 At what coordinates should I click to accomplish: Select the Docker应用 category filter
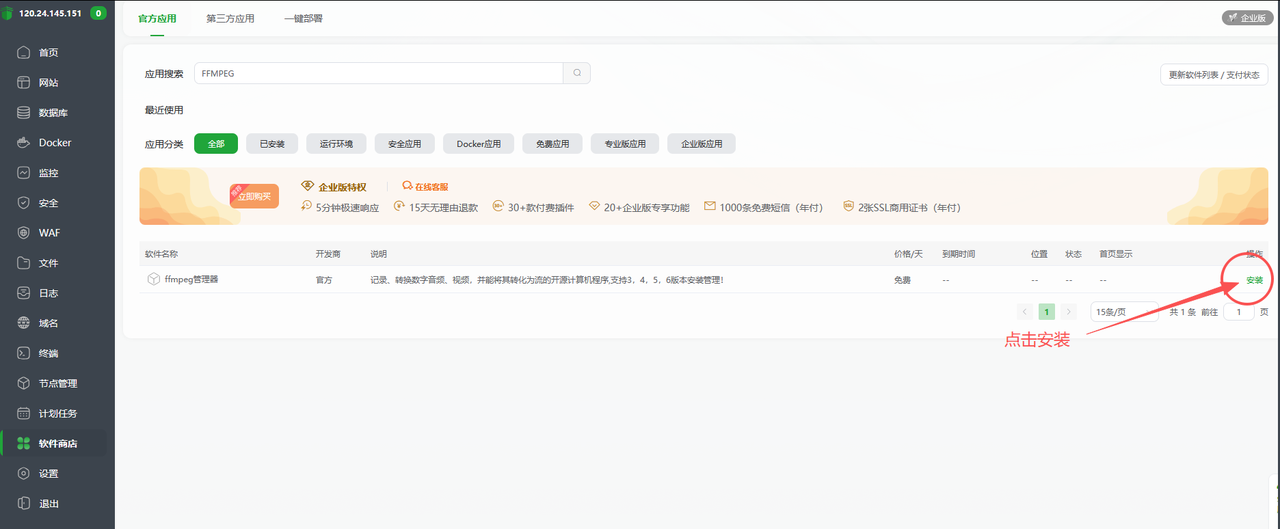pos(479,144)
